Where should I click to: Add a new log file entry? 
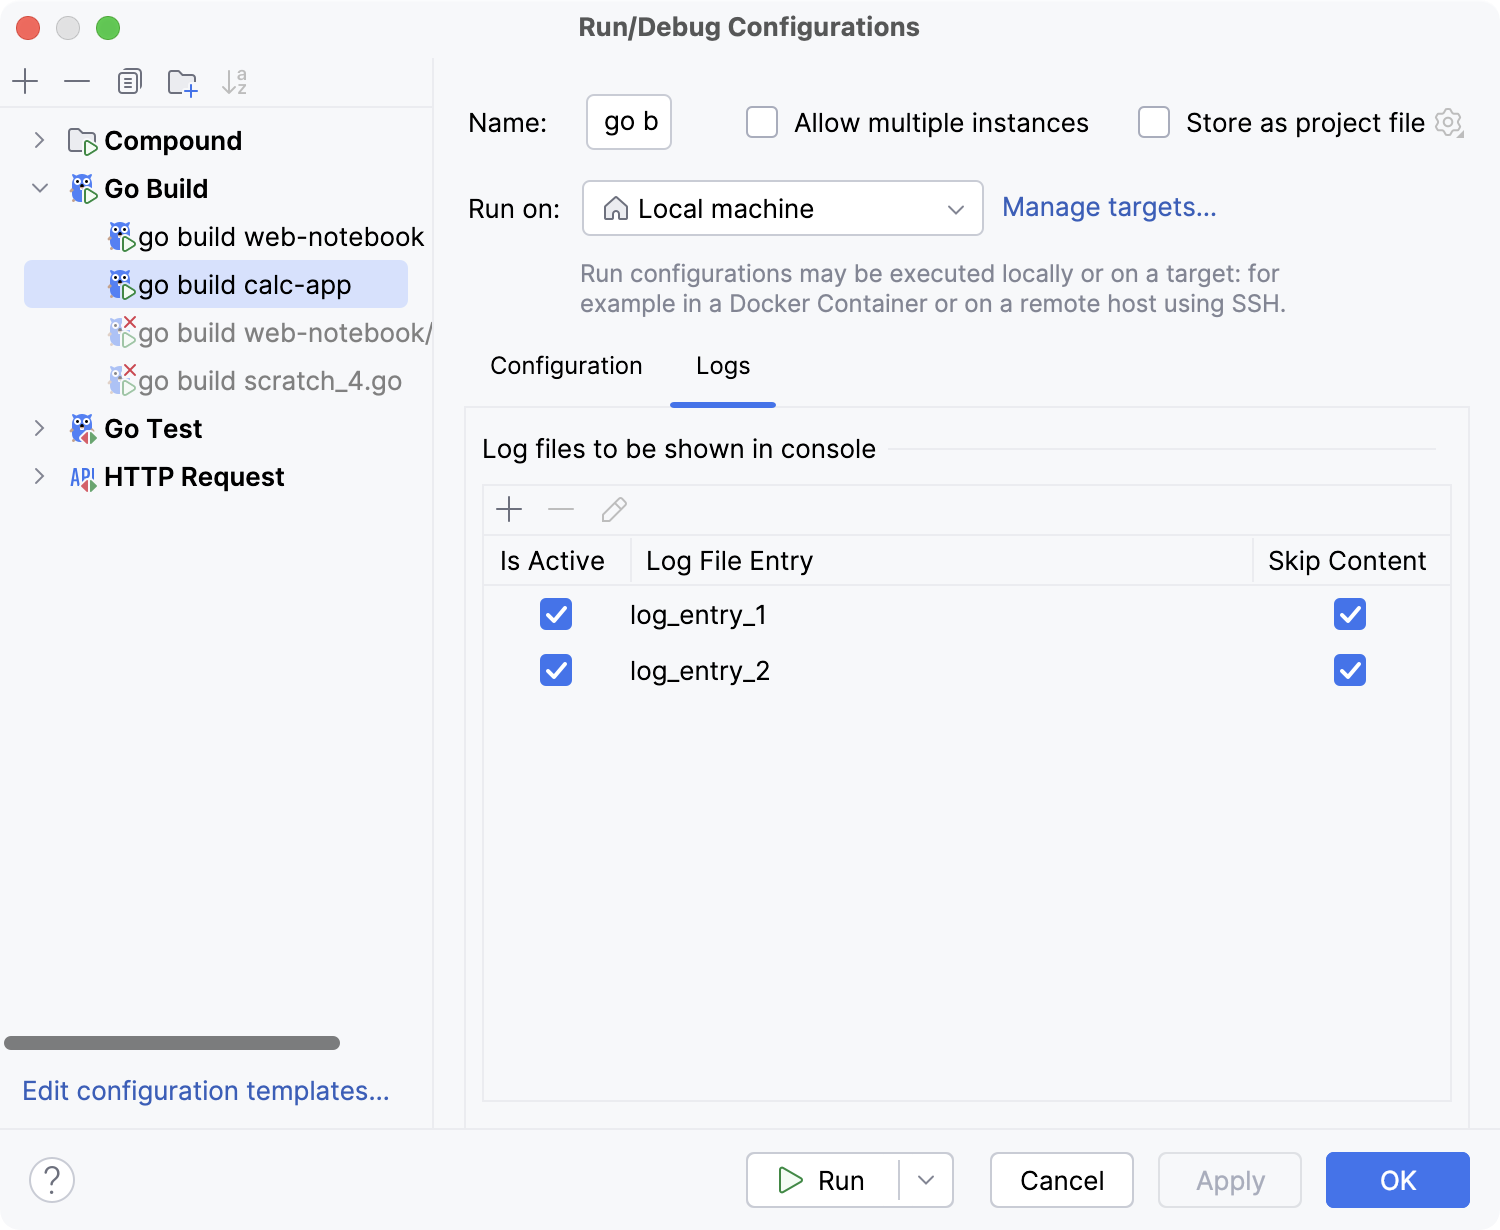[x=509, y=509]
